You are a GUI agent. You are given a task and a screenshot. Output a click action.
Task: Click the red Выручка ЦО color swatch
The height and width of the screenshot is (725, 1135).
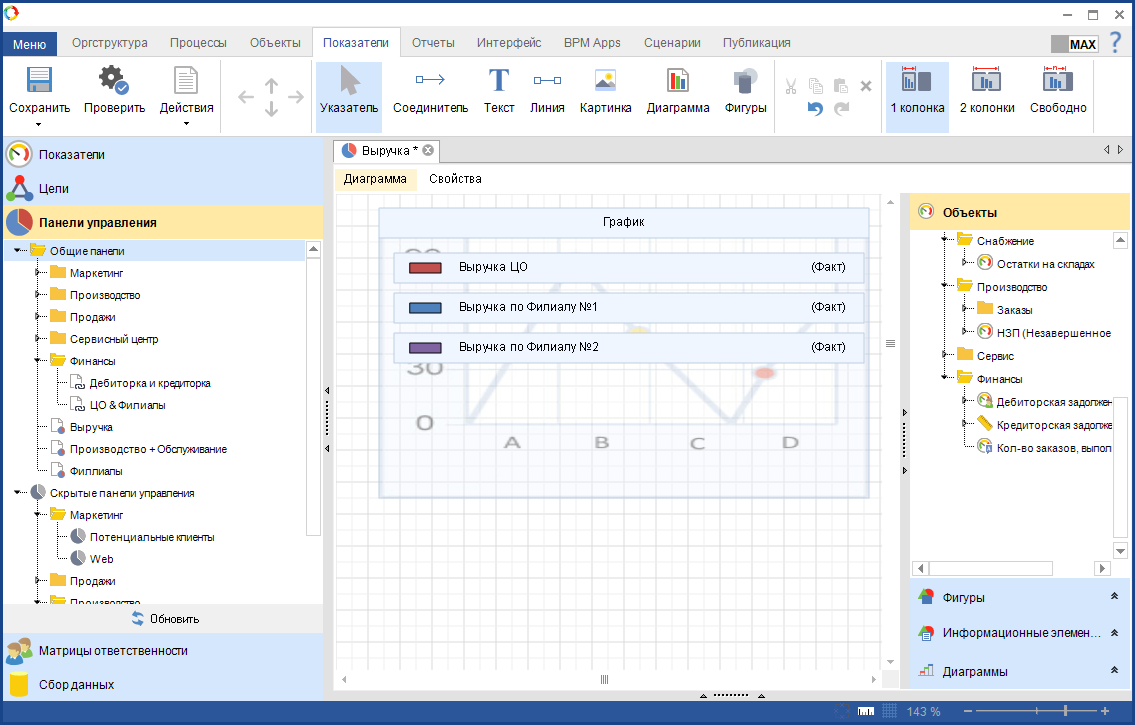tap(425, 267)
